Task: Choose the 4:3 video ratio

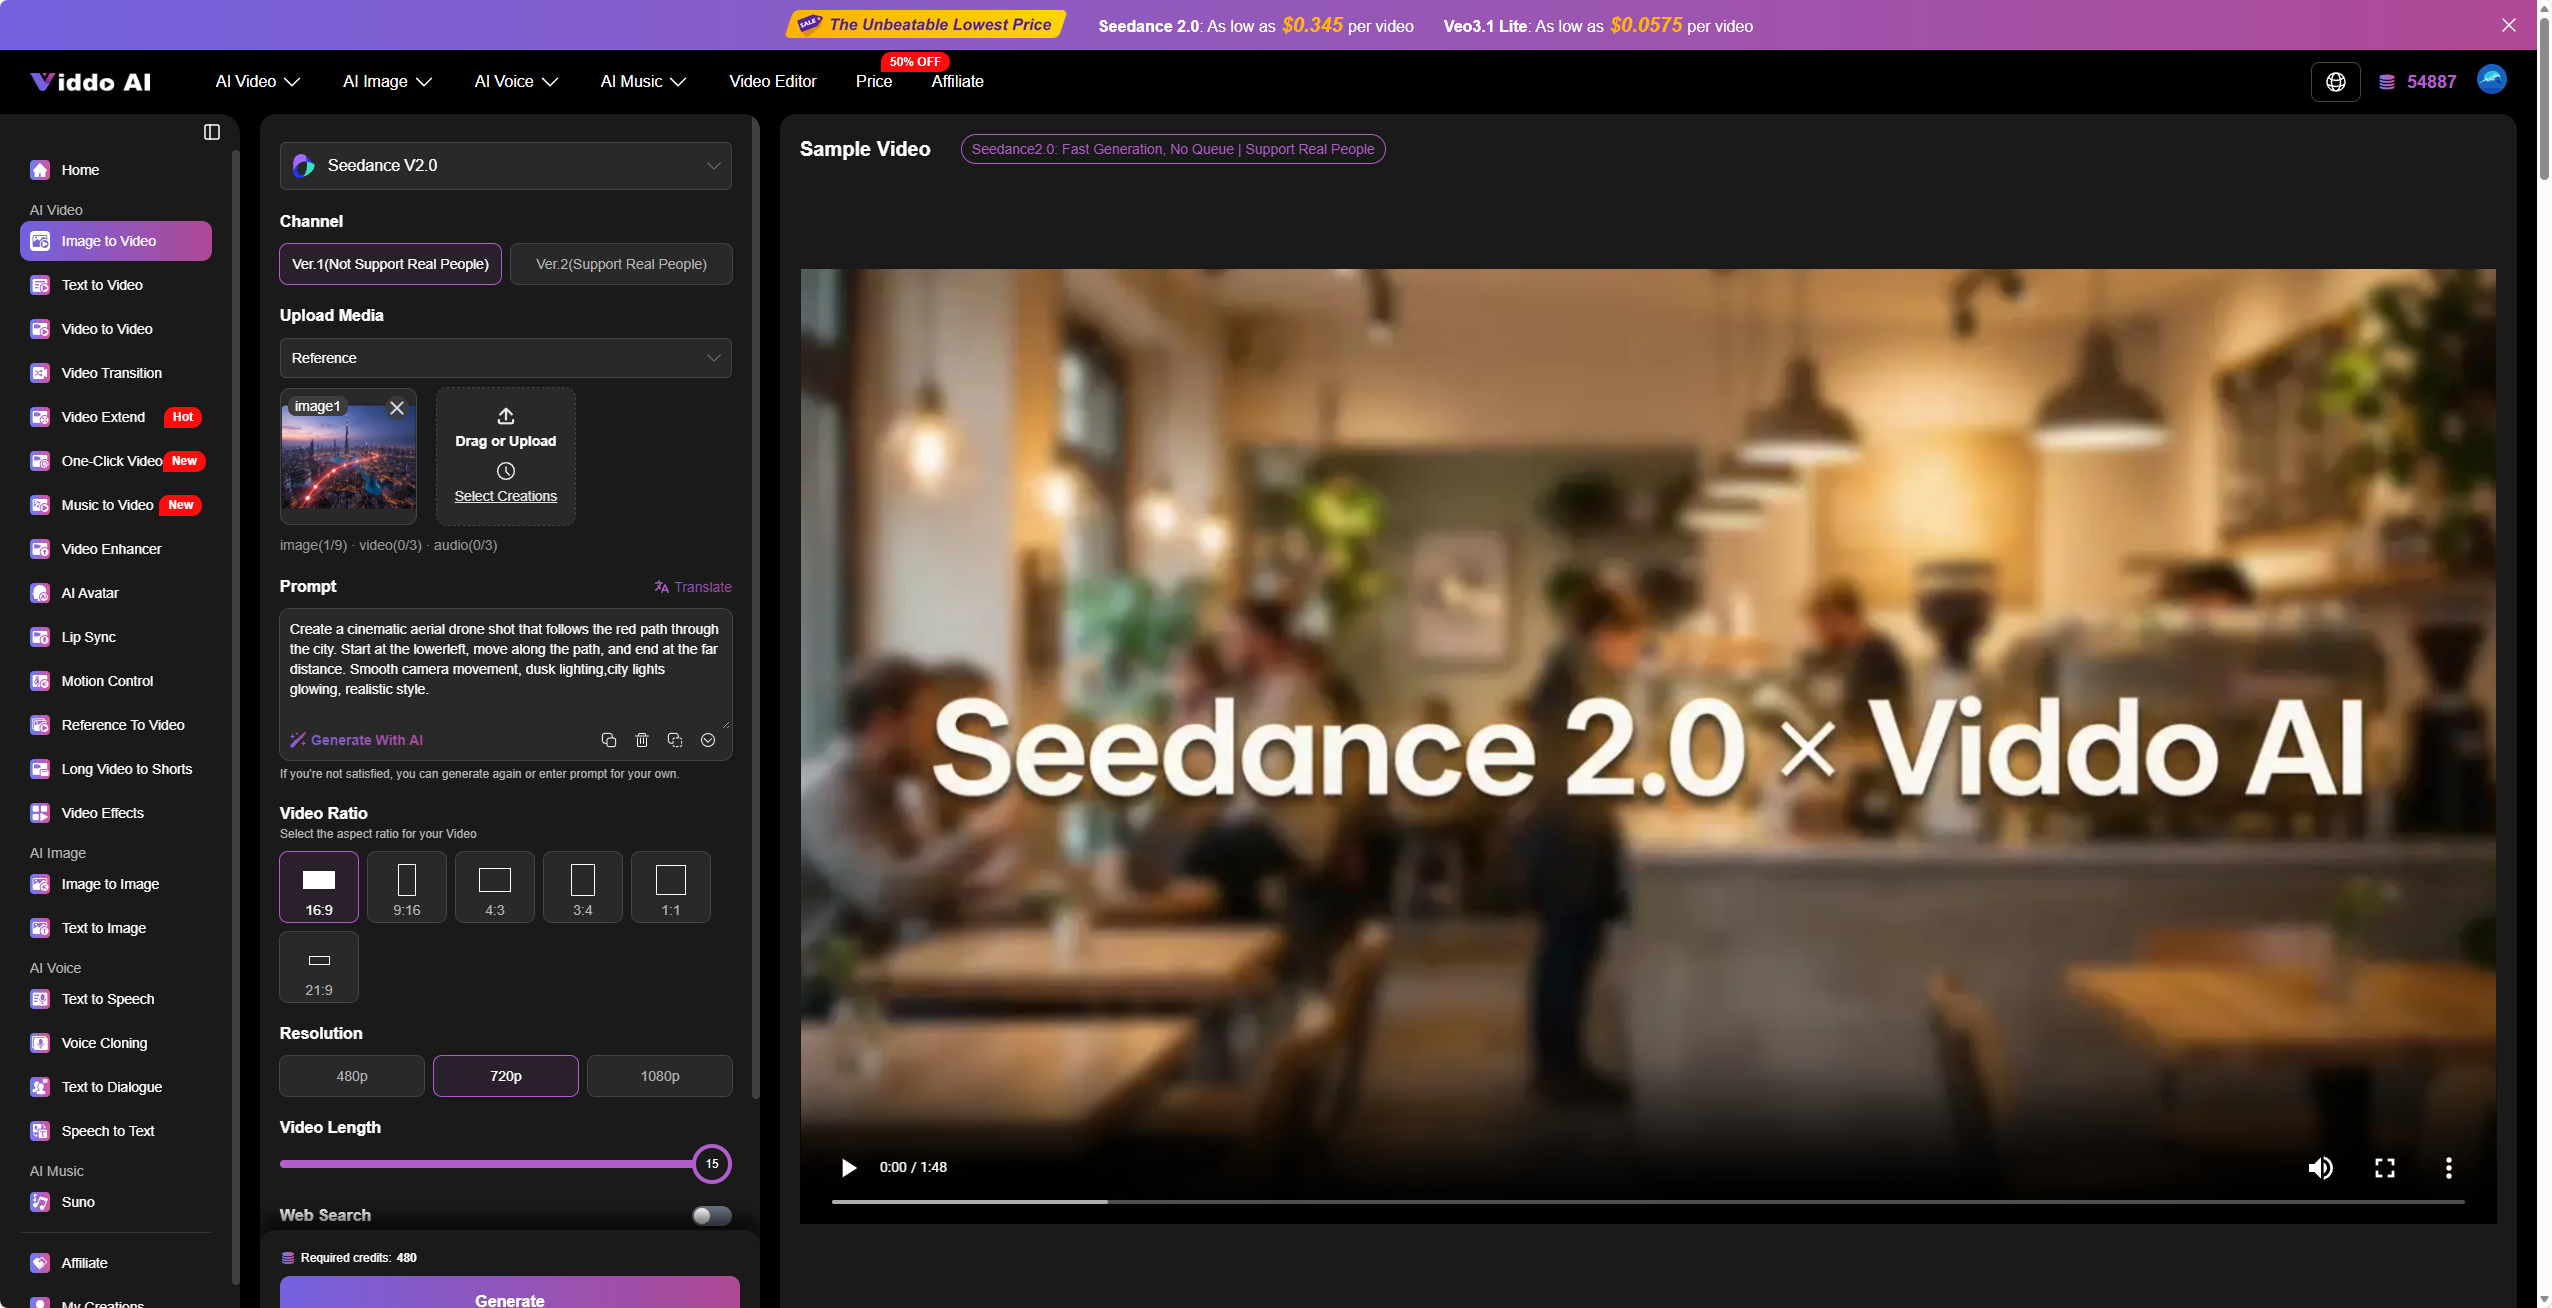Action: 495,887
